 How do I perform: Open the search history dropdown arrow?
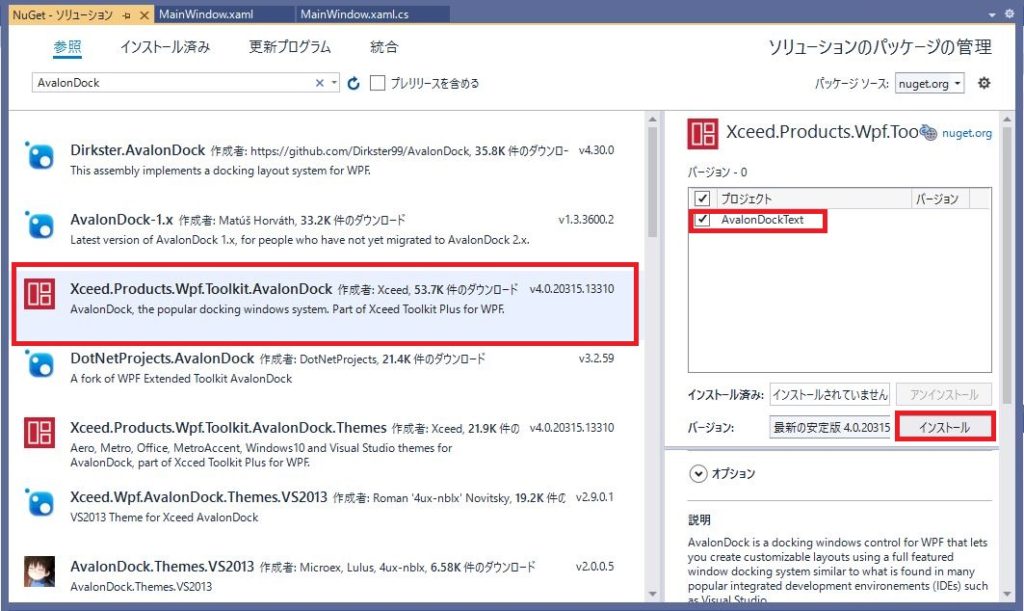click(x=334, y=83)
